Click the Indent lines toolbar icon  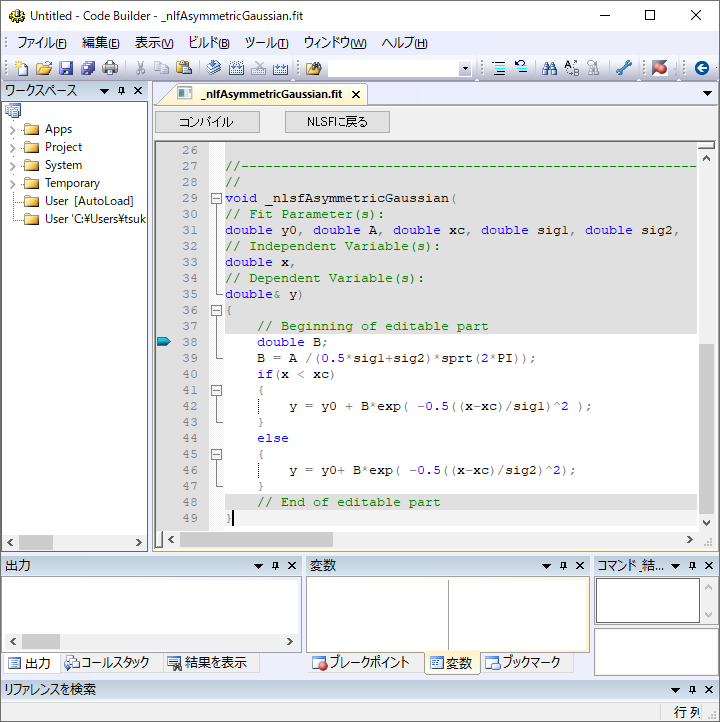point(499,68)
